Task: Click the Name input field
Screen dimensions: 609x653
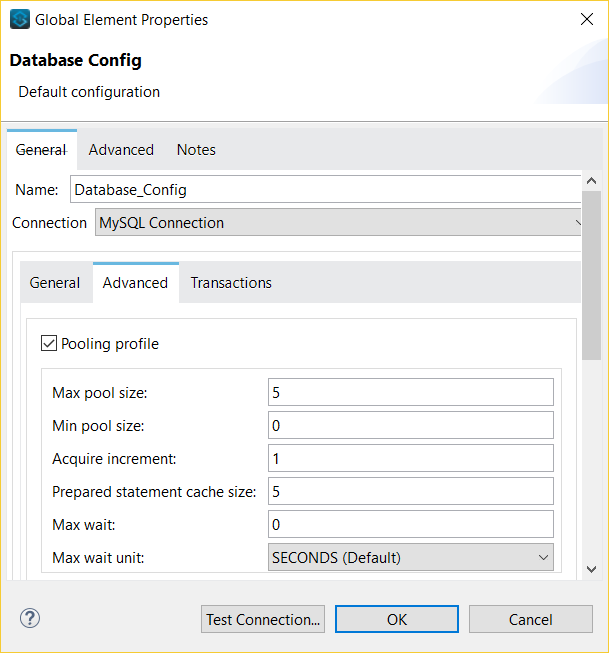Action: click(x=325, y=189)
